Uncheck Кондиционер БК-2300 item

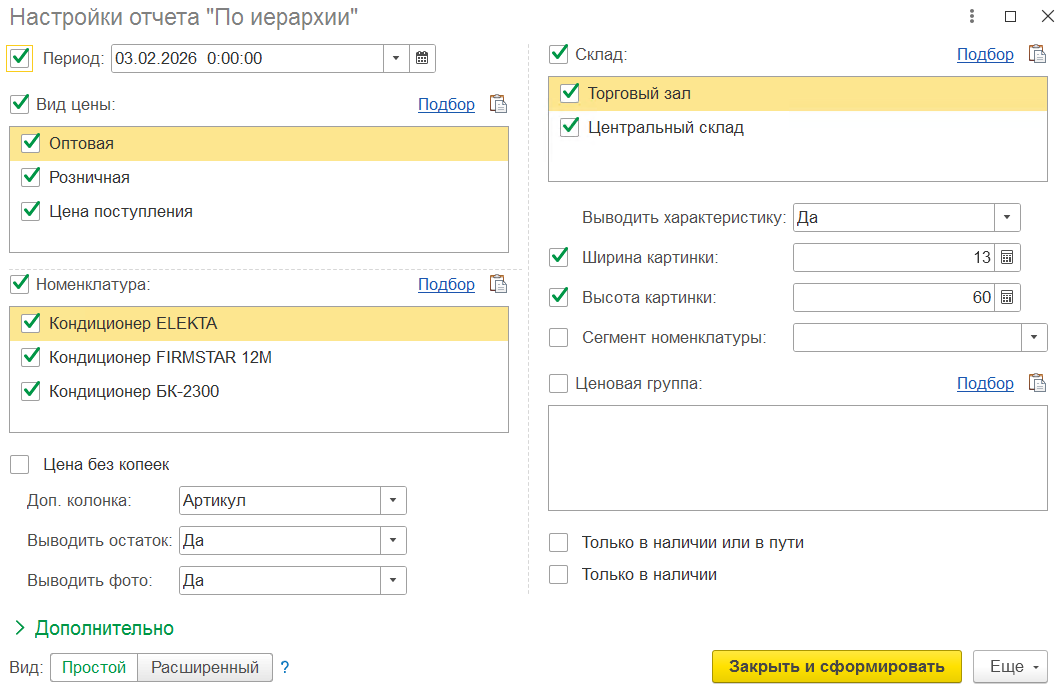coord(31,391)
